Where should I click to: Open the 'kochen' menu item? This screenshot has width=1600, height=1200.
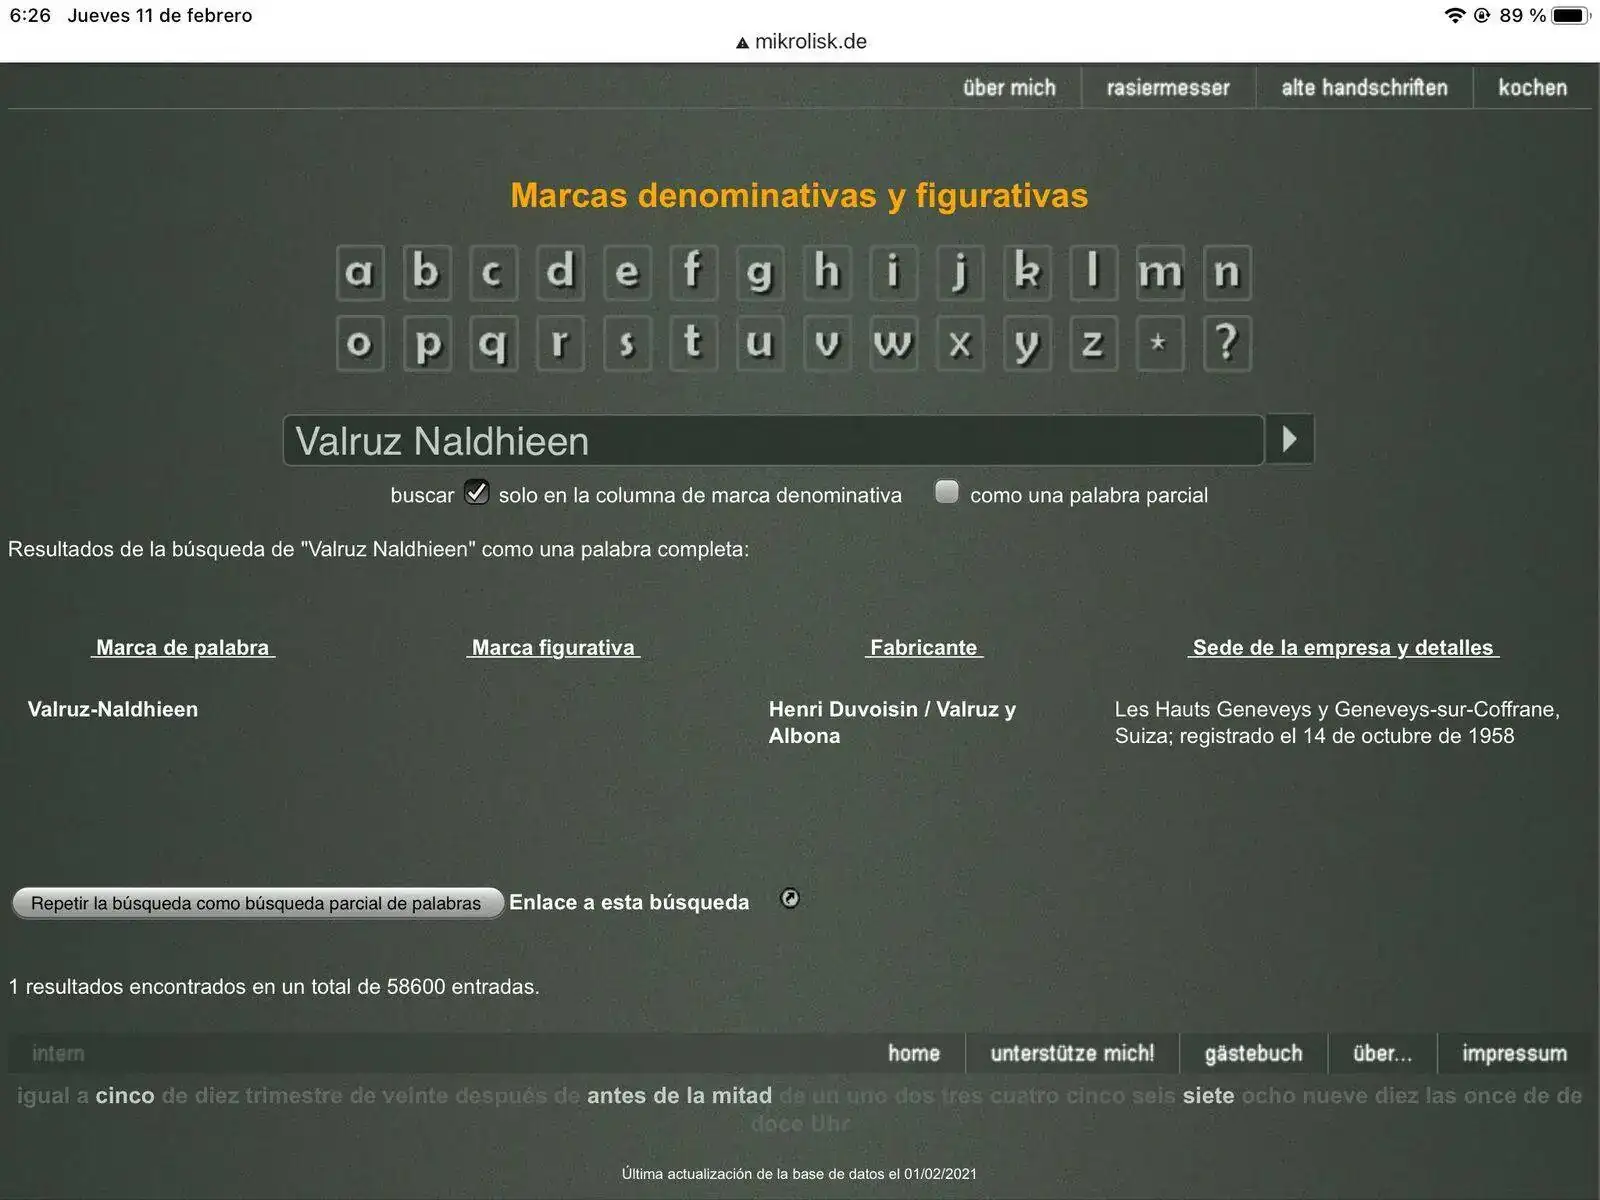click(1532, 88)
